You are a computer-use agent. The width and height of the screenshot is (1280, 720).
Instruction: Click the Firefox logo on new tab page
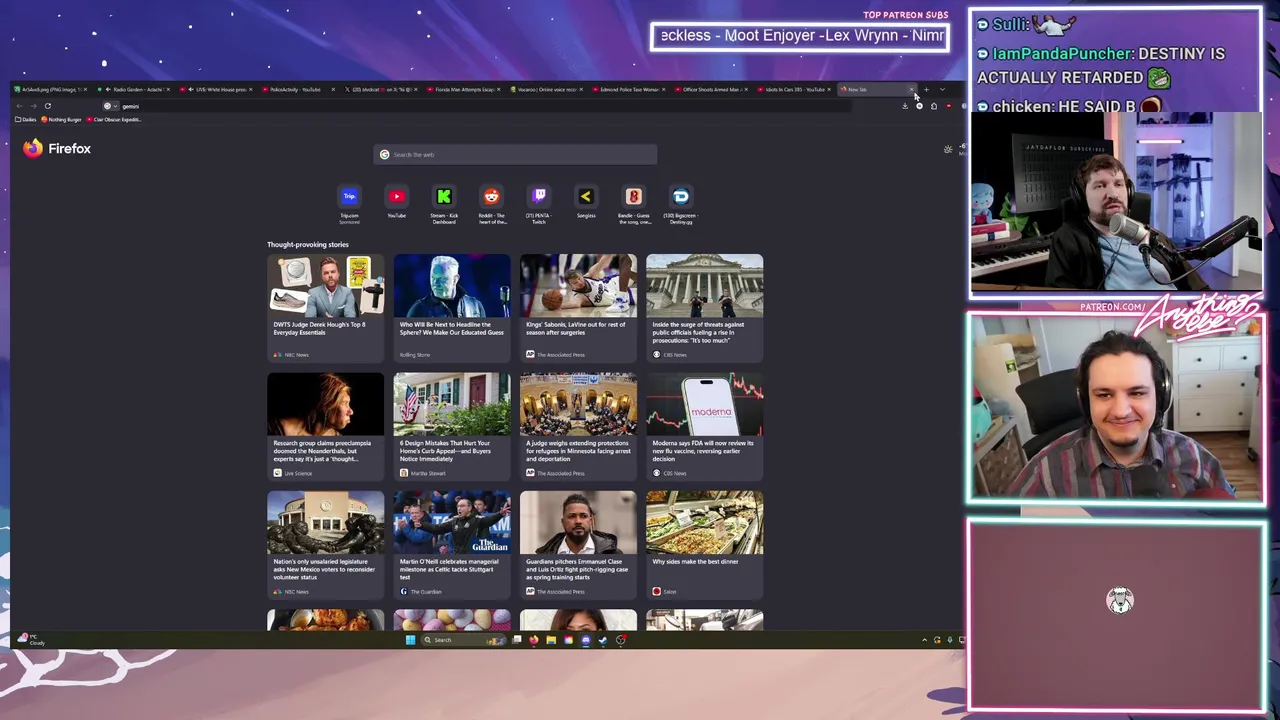click(x=57, y=148)
